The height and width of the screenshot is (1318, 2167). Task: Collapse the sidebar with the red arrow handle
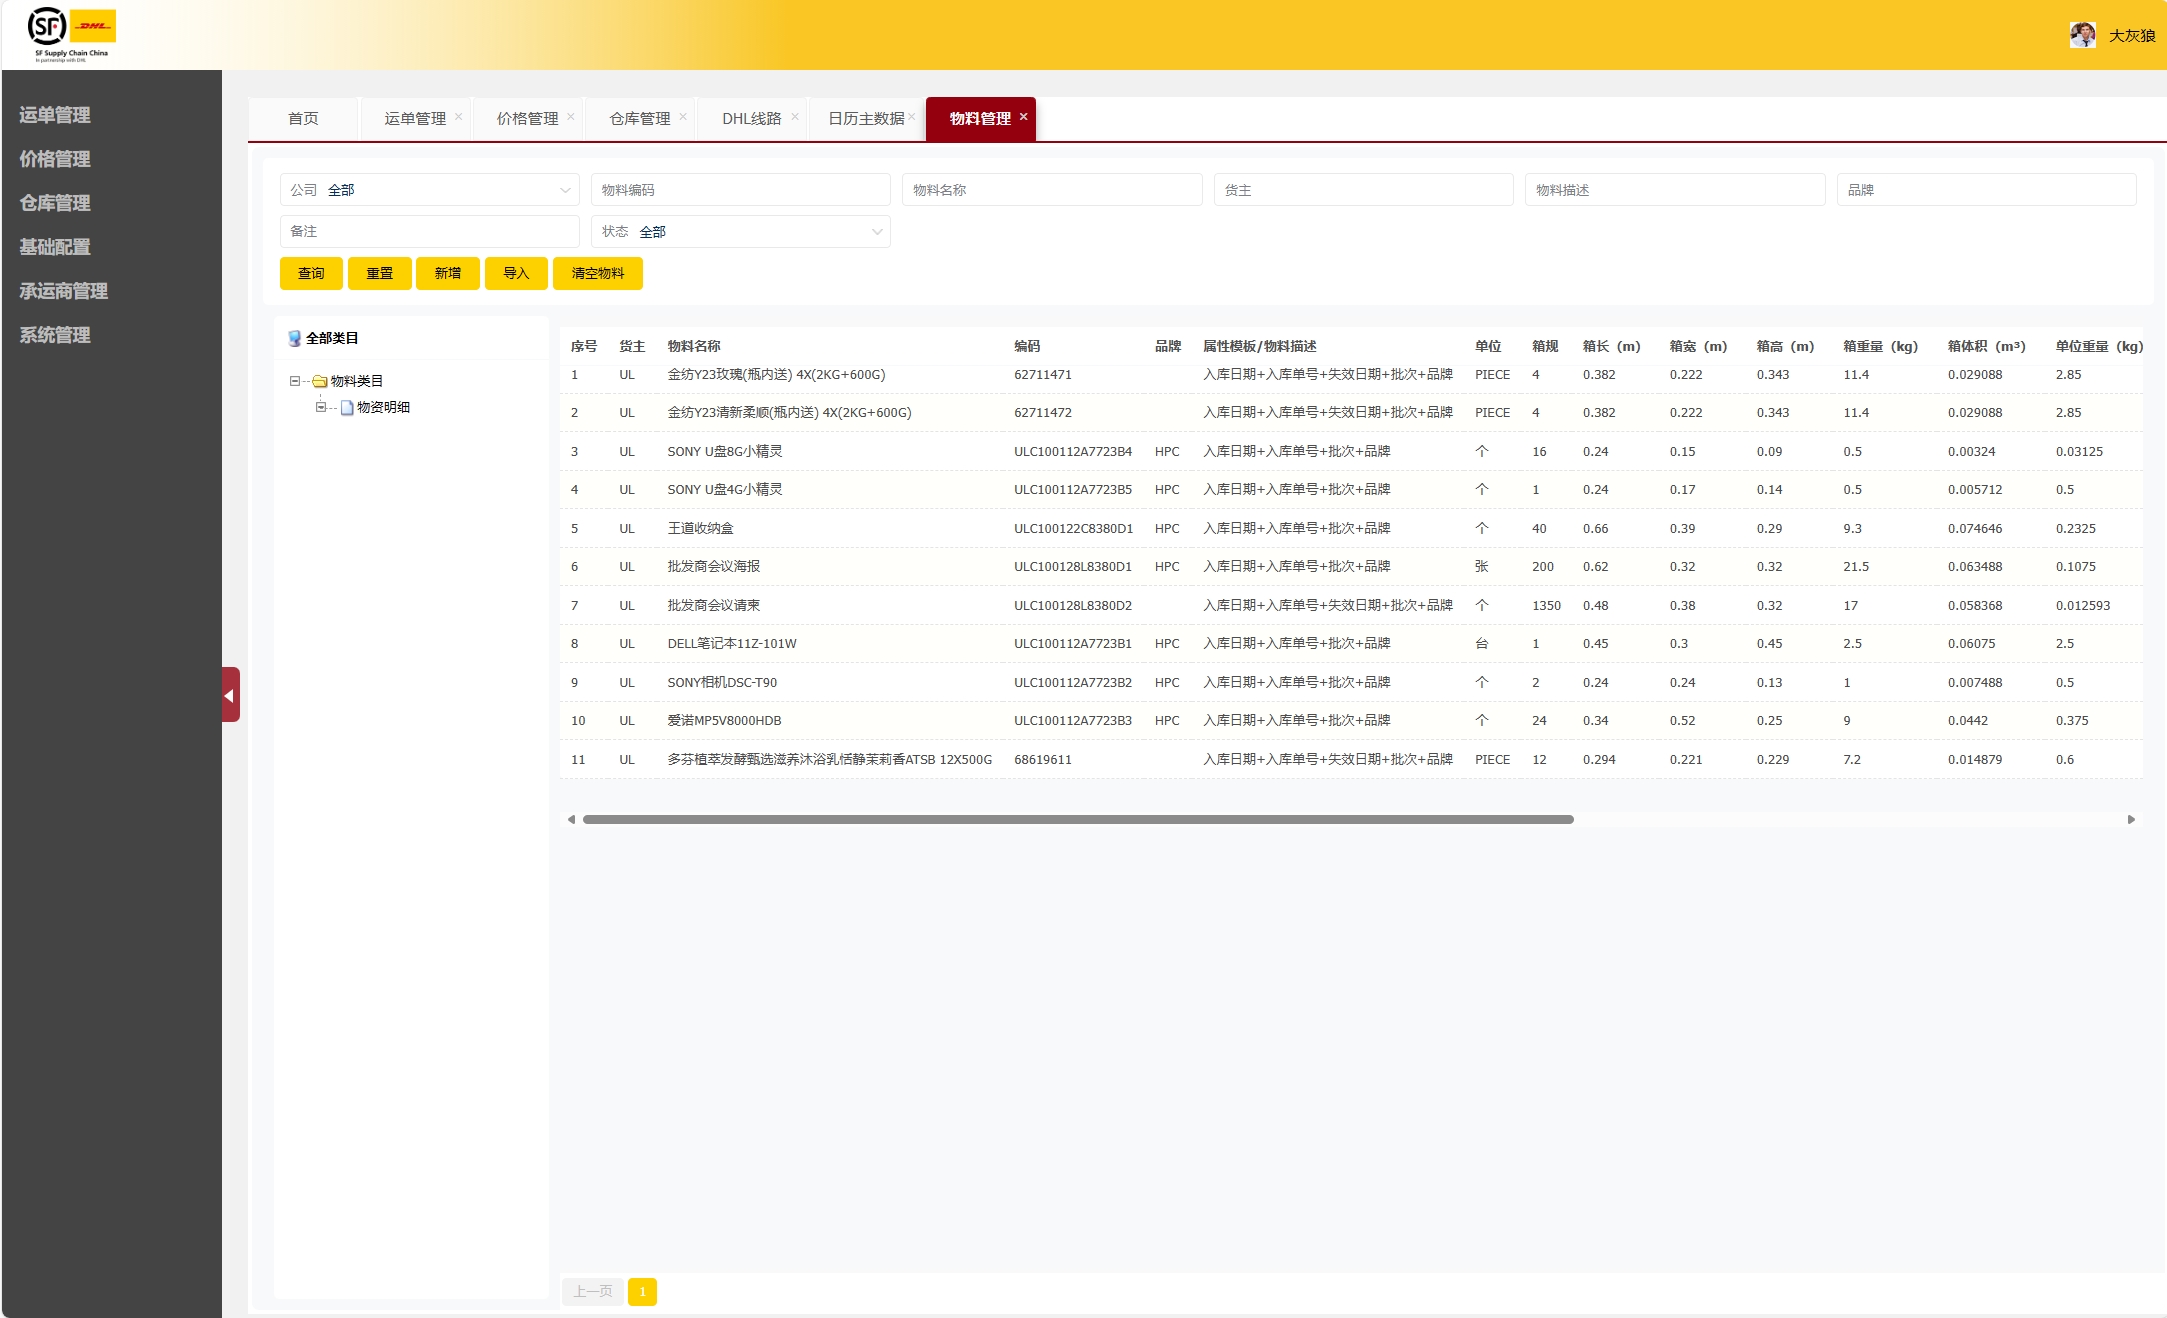tap(231, 694)
